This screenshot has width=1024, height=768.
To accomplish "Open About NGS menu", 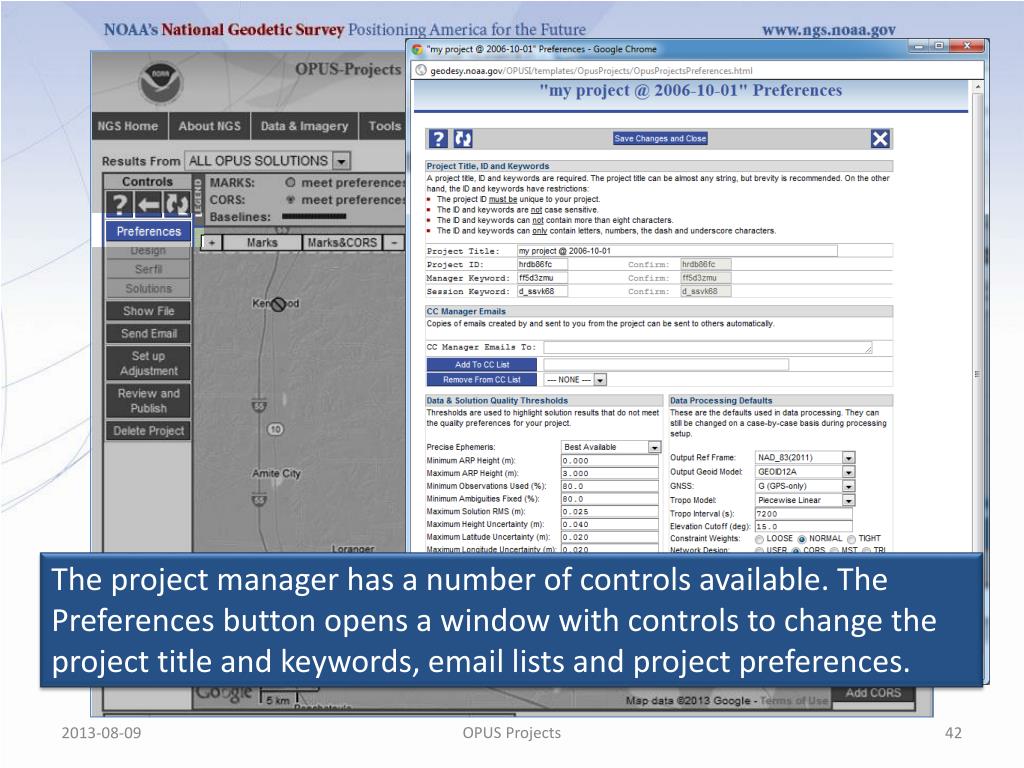I will click(x=210, y=126).
